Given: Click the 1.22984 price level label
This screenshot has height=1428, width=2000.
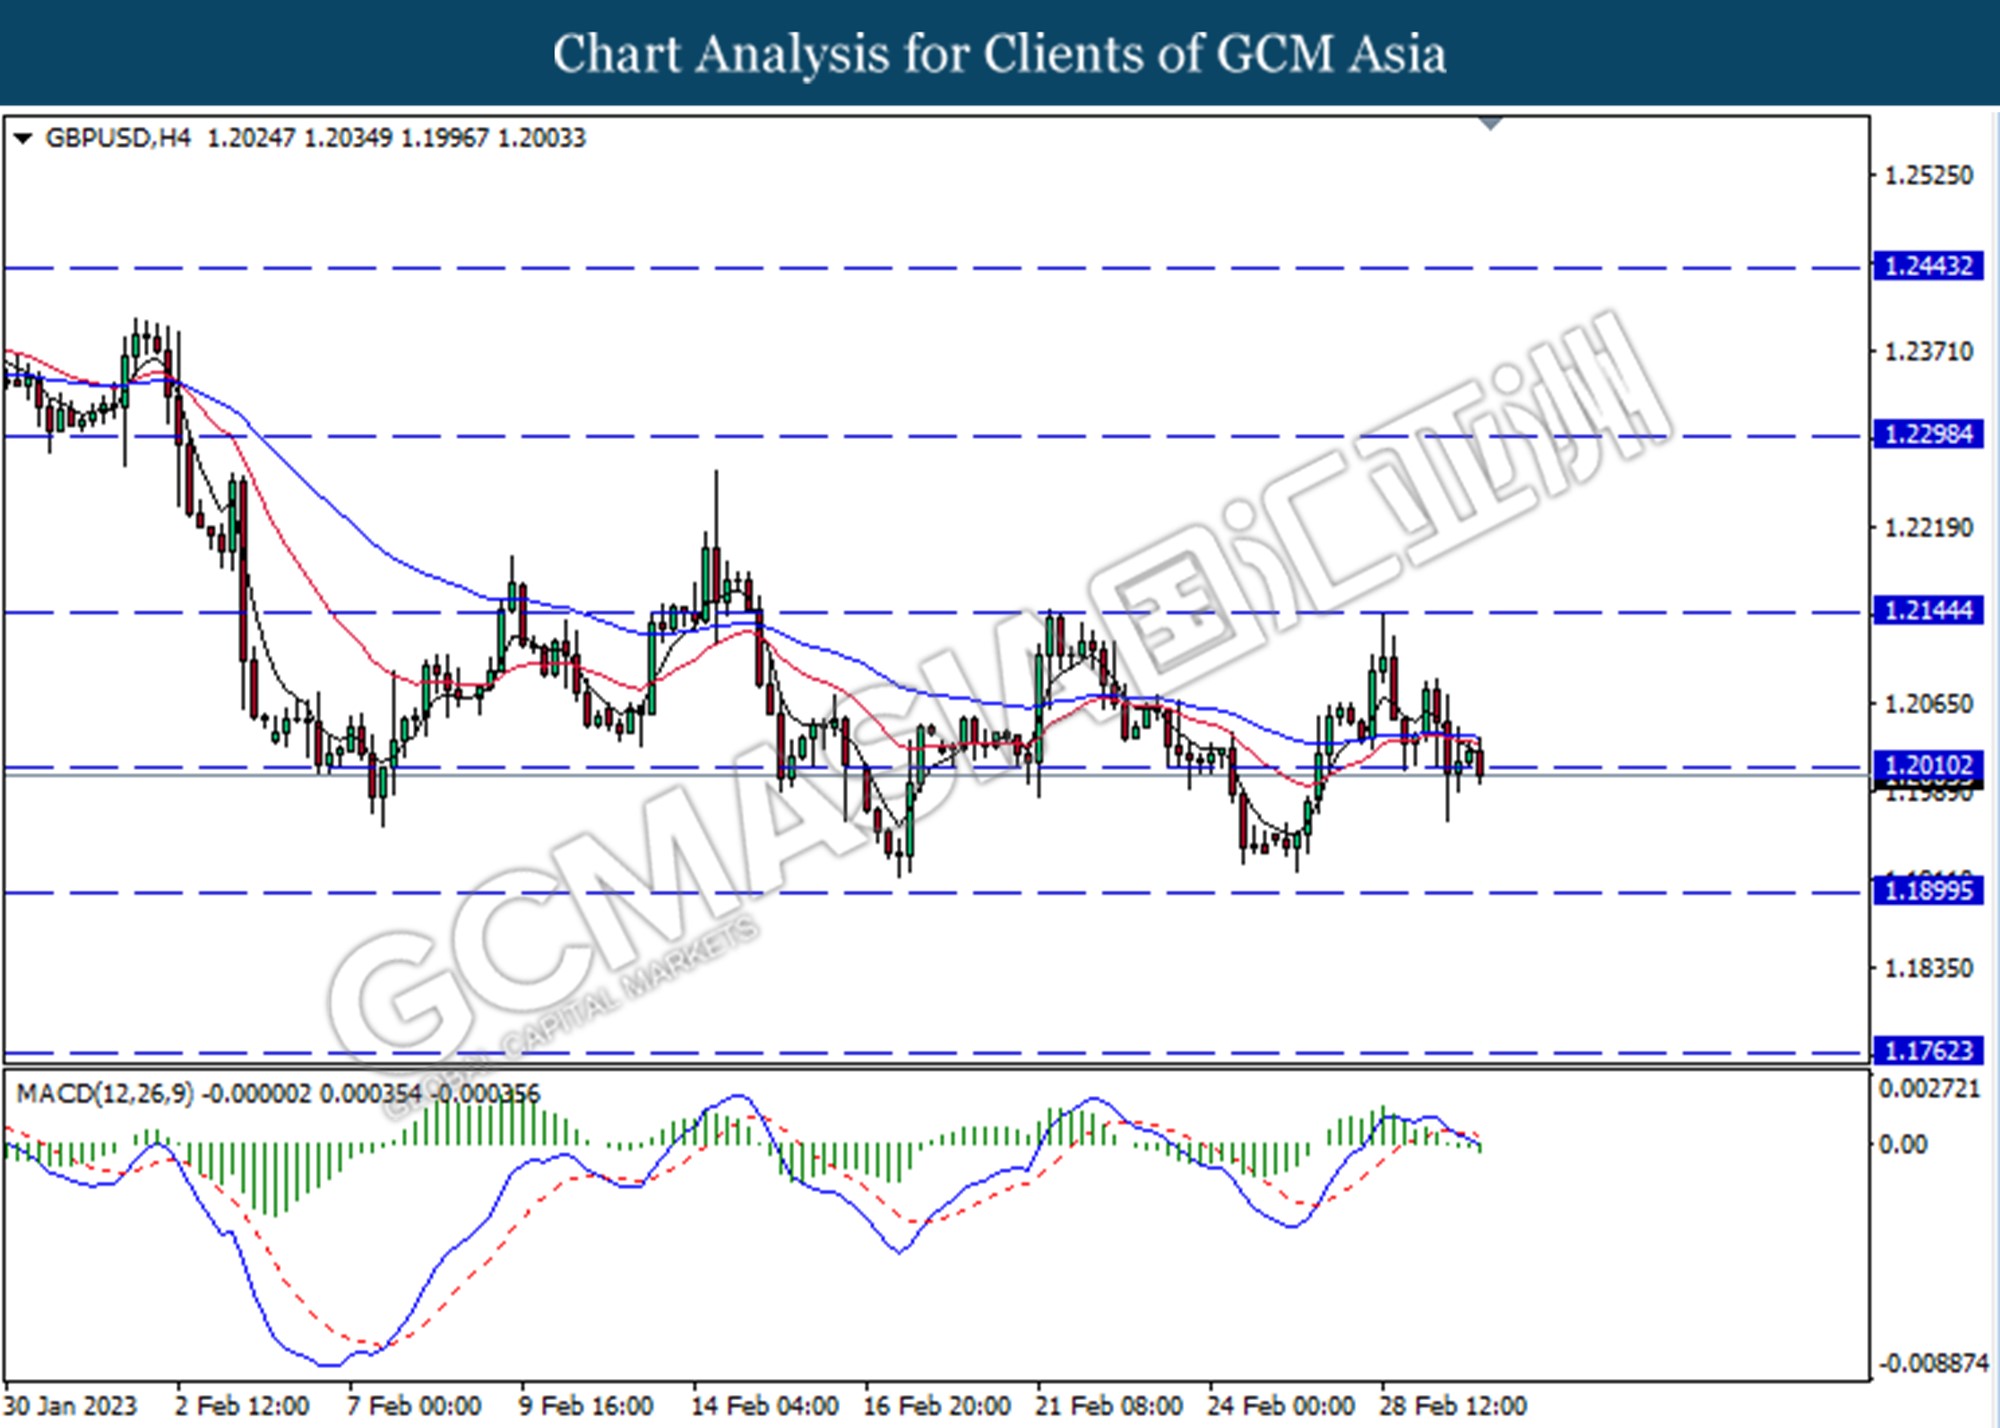Looking at the screenshot, I should (x=1928, y=435).
